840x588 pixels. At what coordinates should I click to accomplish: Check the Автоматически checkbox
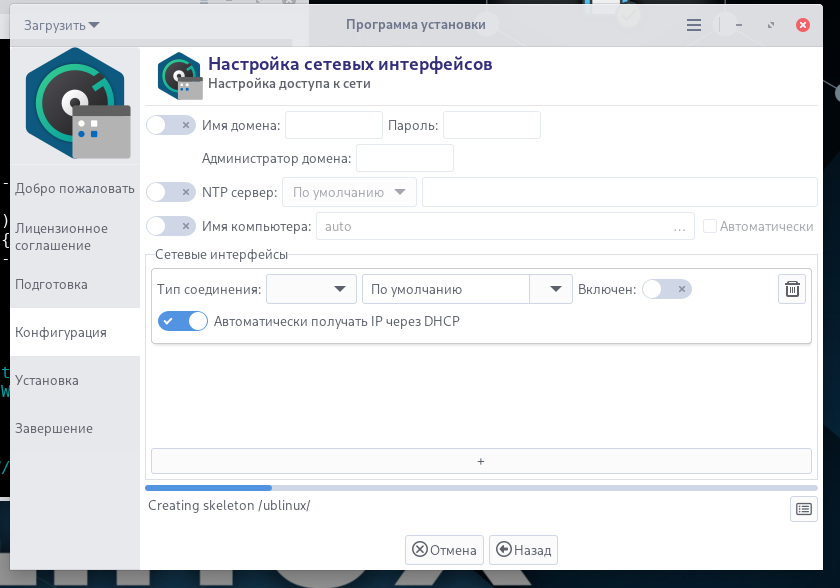coord(710,227)
